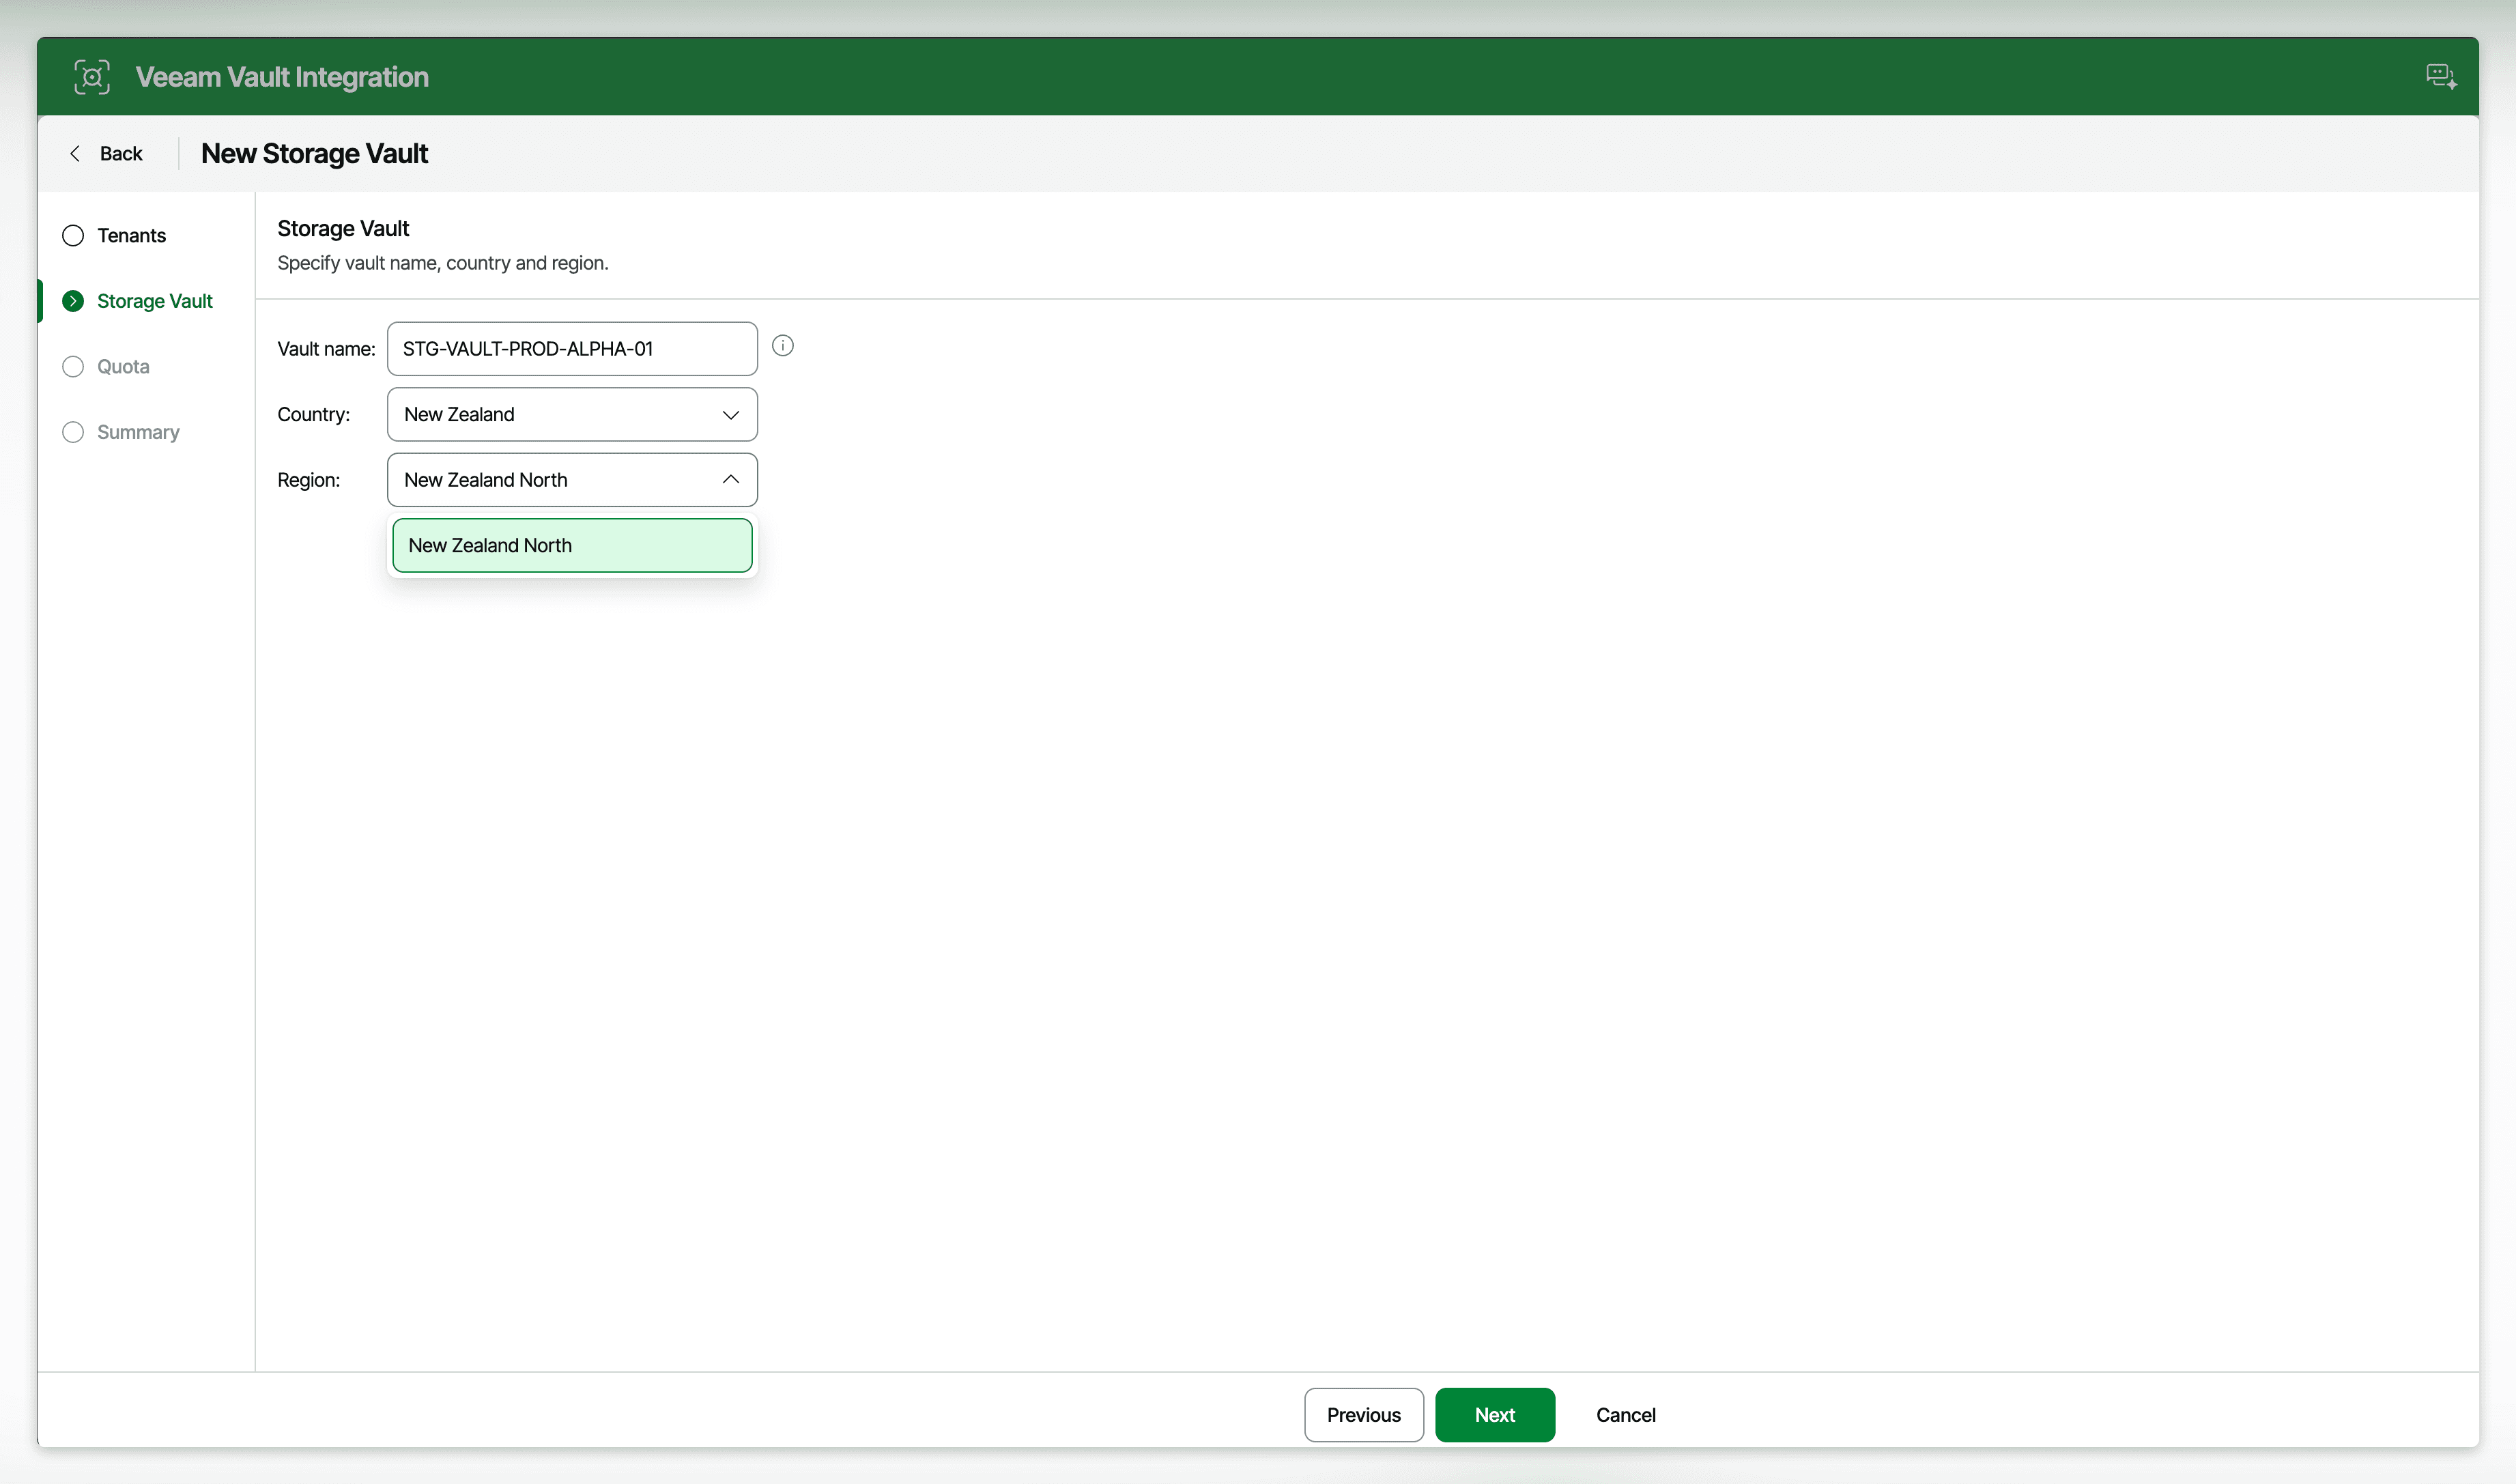Screen dimensions: 2516x1484
Task: Open the Country dropdown showing New Zealand
Action: pyautogui.click(x=572, y=415)
